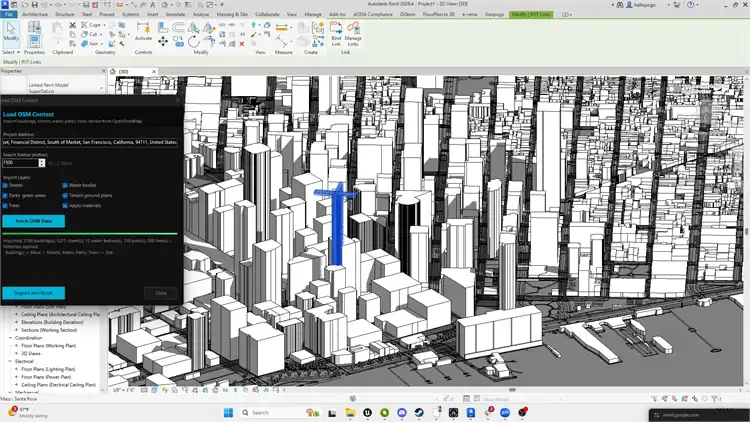Select the Rotate tool icon
This screenshot has width=750, height=422.
(193, 42)
